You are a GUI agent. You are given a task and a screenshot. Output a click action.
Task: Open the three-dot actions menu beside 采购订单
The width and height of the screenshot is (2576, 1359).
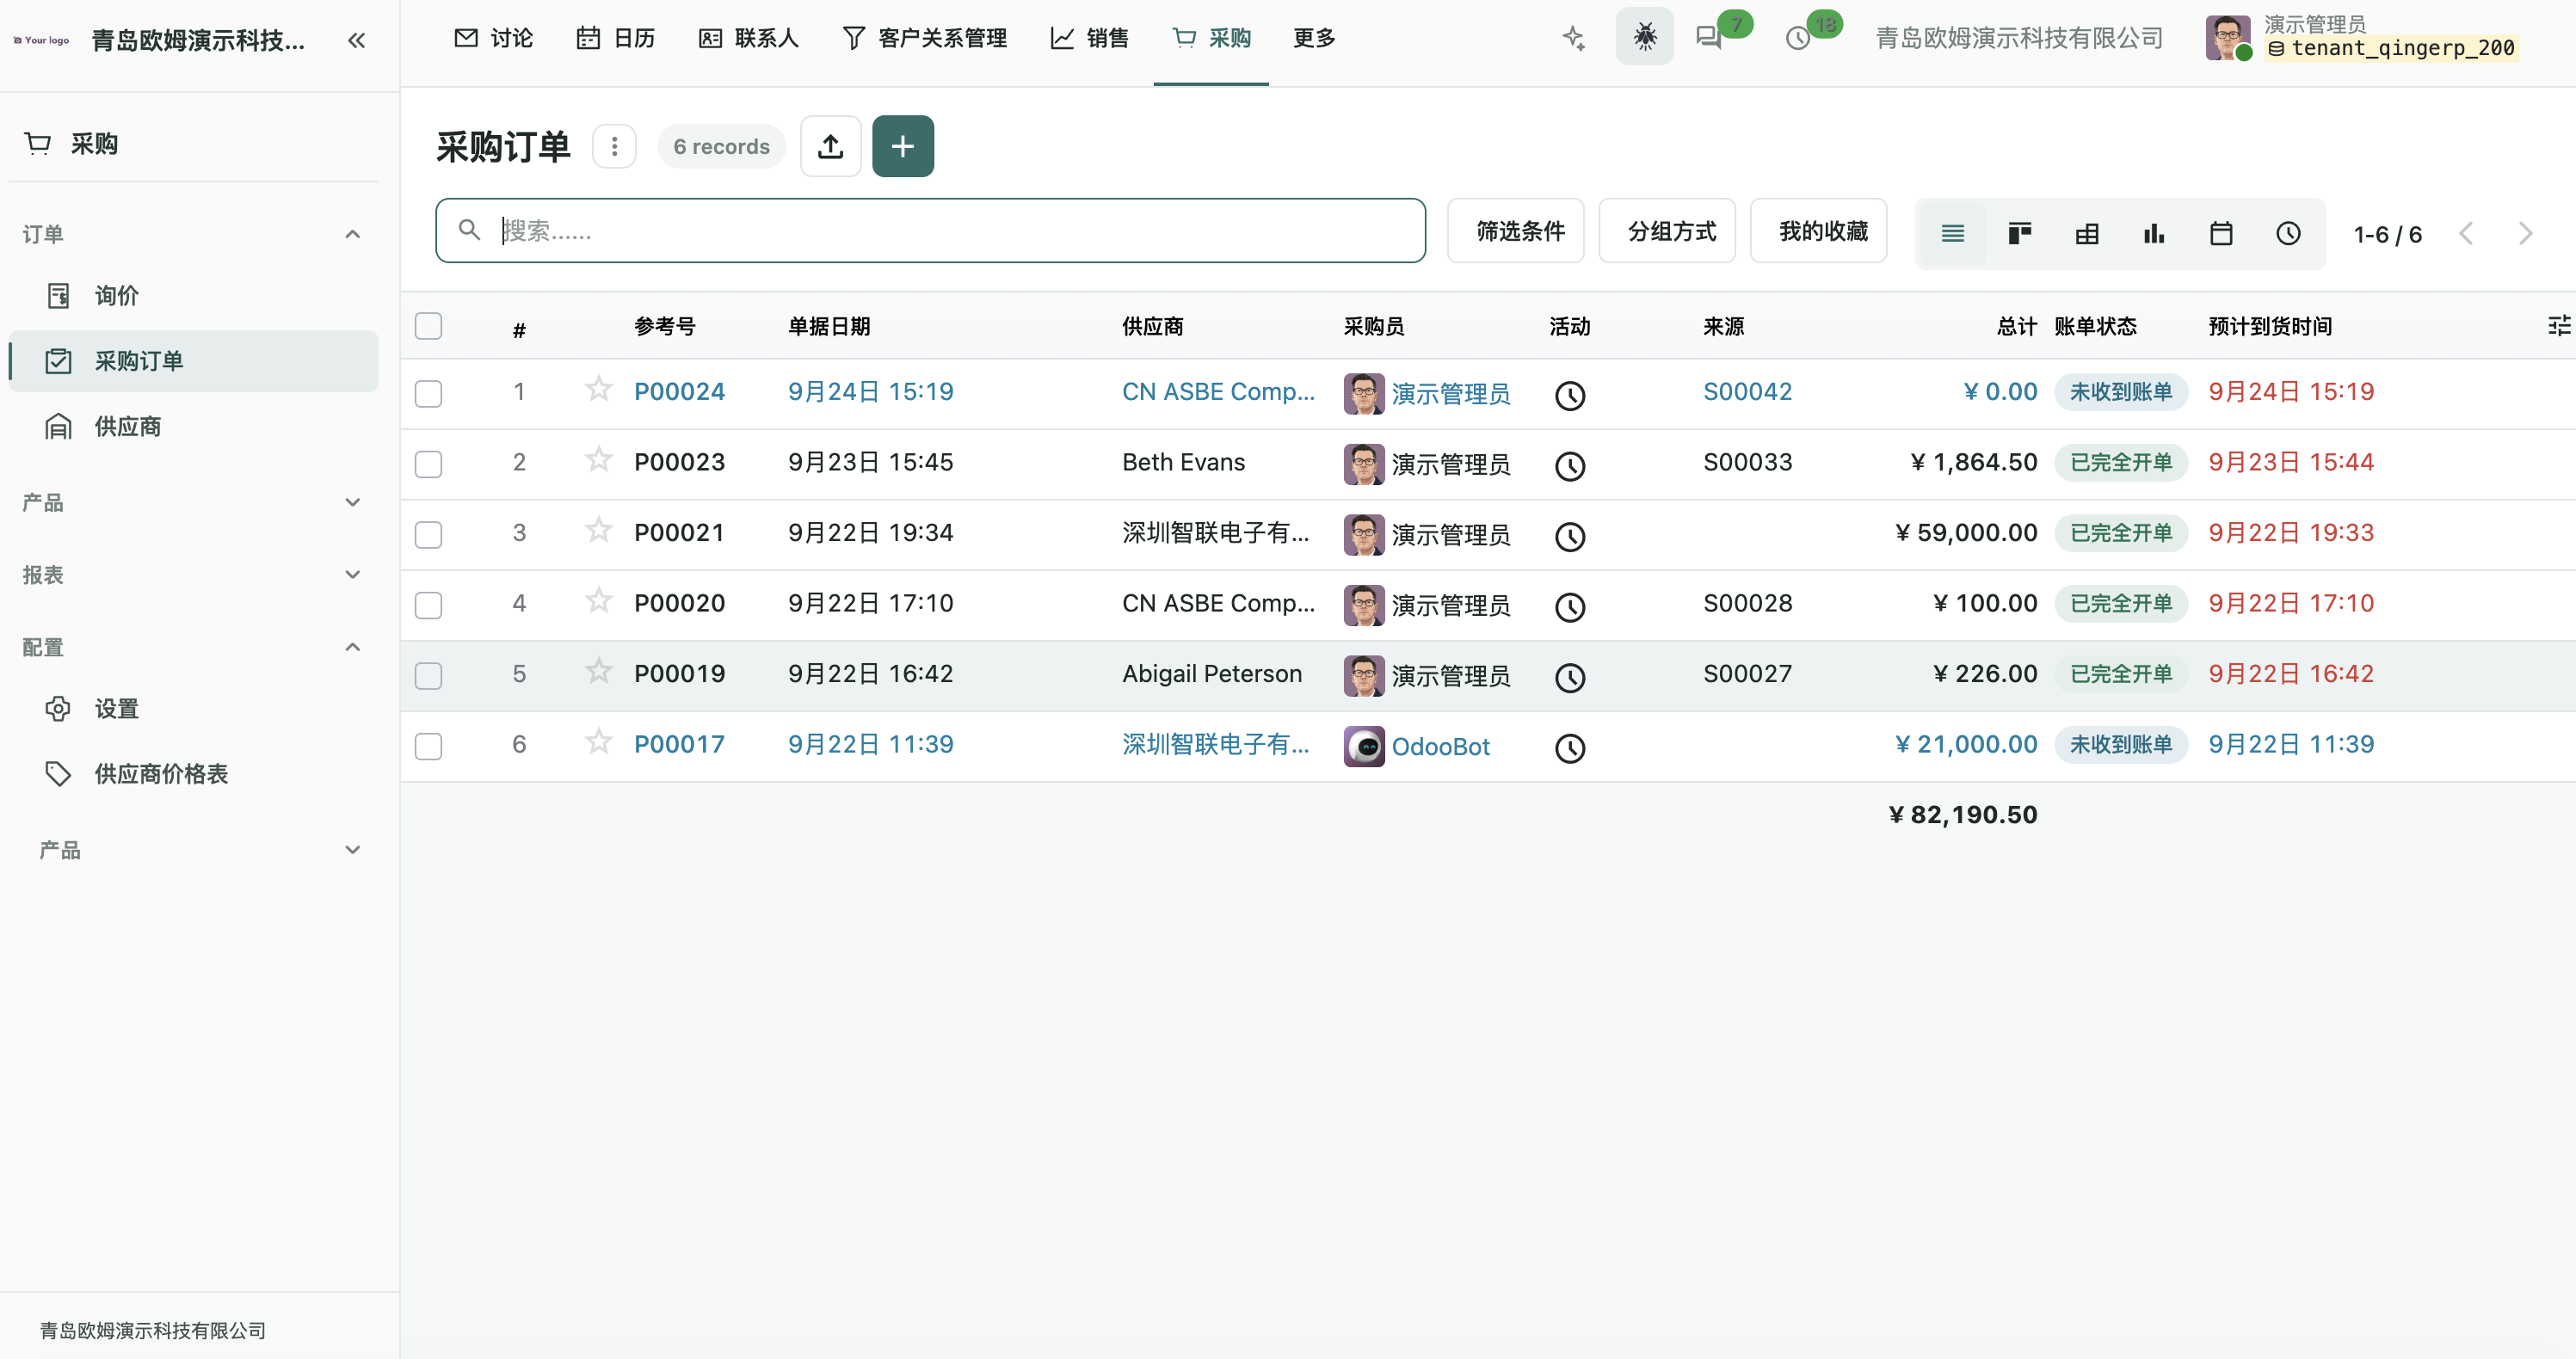click(614, 146)
